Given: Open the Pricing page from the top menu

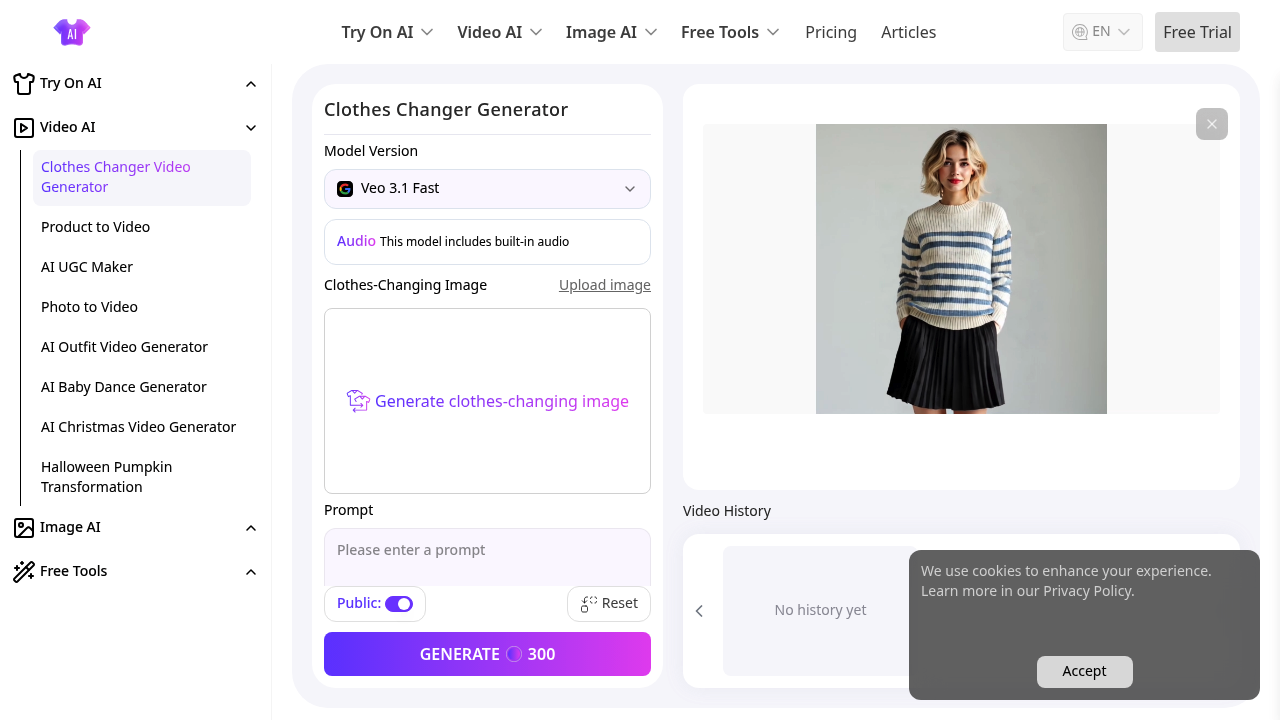Looking at the screenshot, I should tap(831, 32).
